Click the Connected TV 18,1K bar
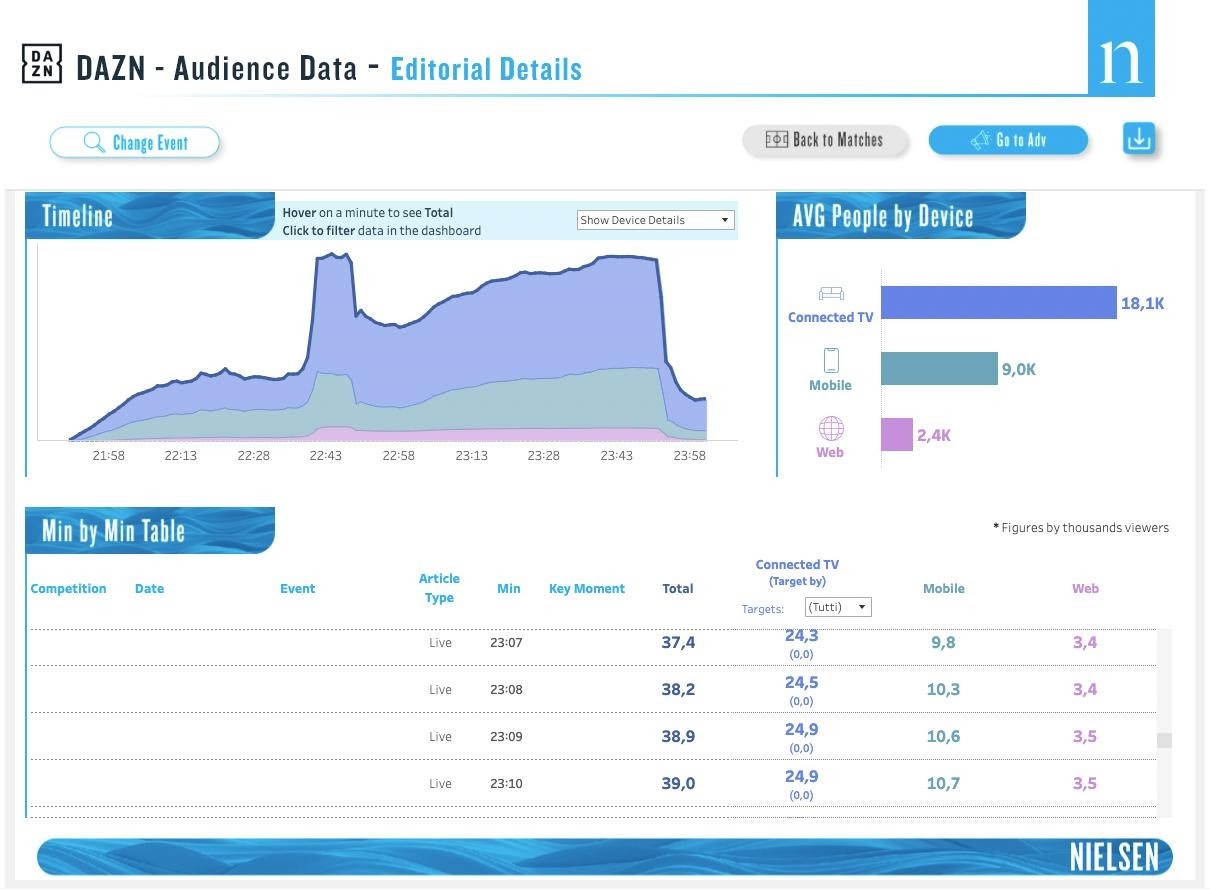 (999, 303)
